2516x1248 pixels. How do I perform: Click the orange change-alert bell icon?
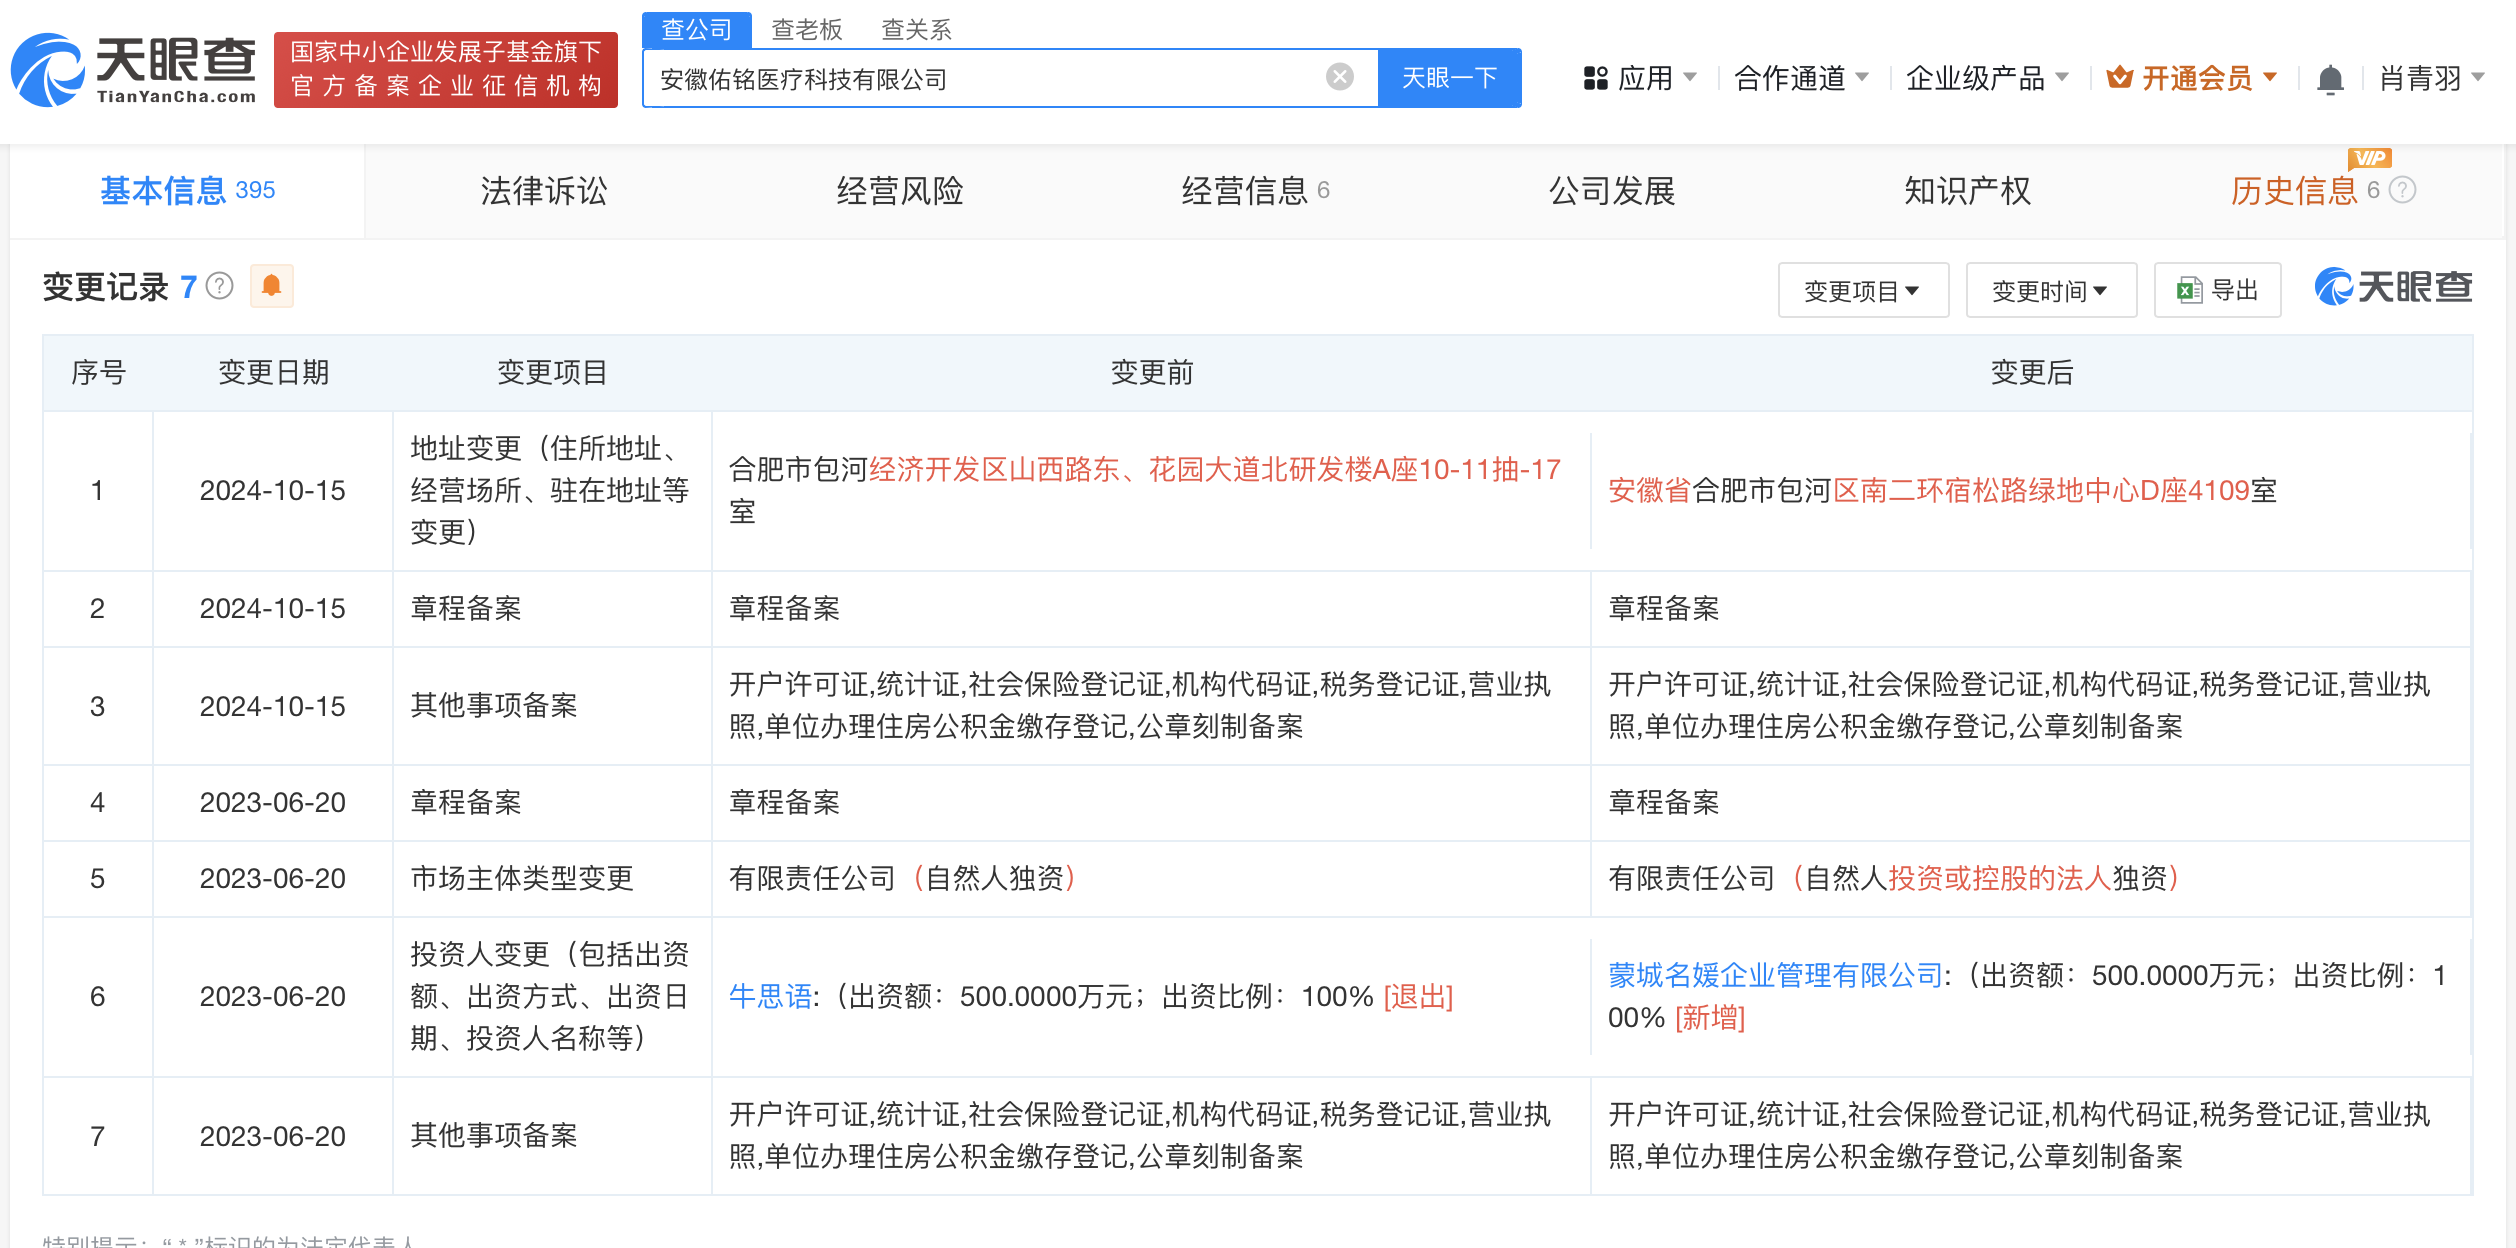pyautogui.click(x=271, y=286)
